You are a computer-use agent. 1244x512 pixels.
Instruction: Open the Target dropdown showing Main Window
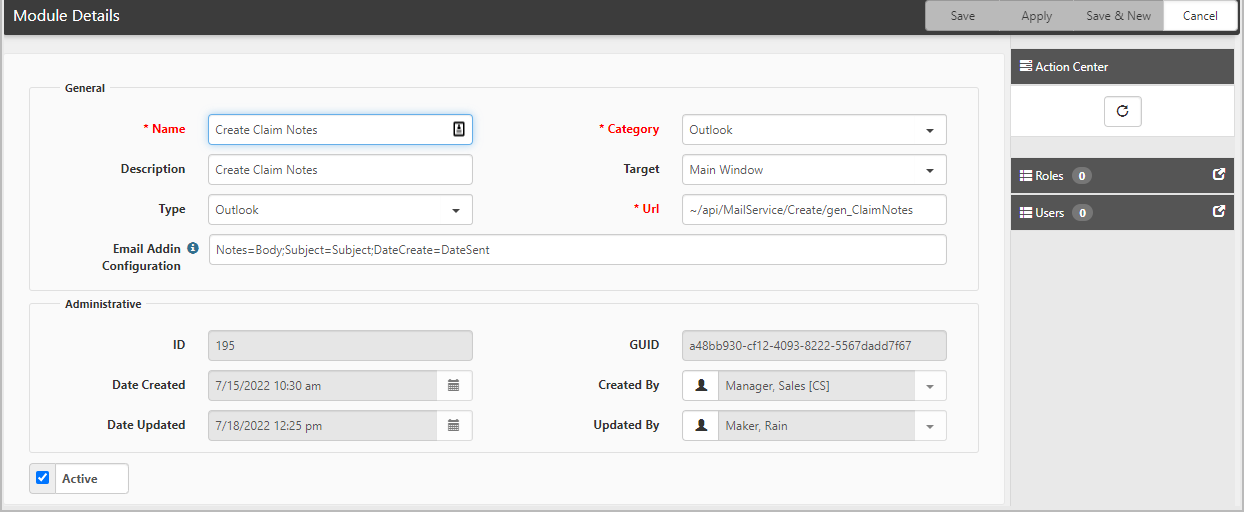coord(814,170)
